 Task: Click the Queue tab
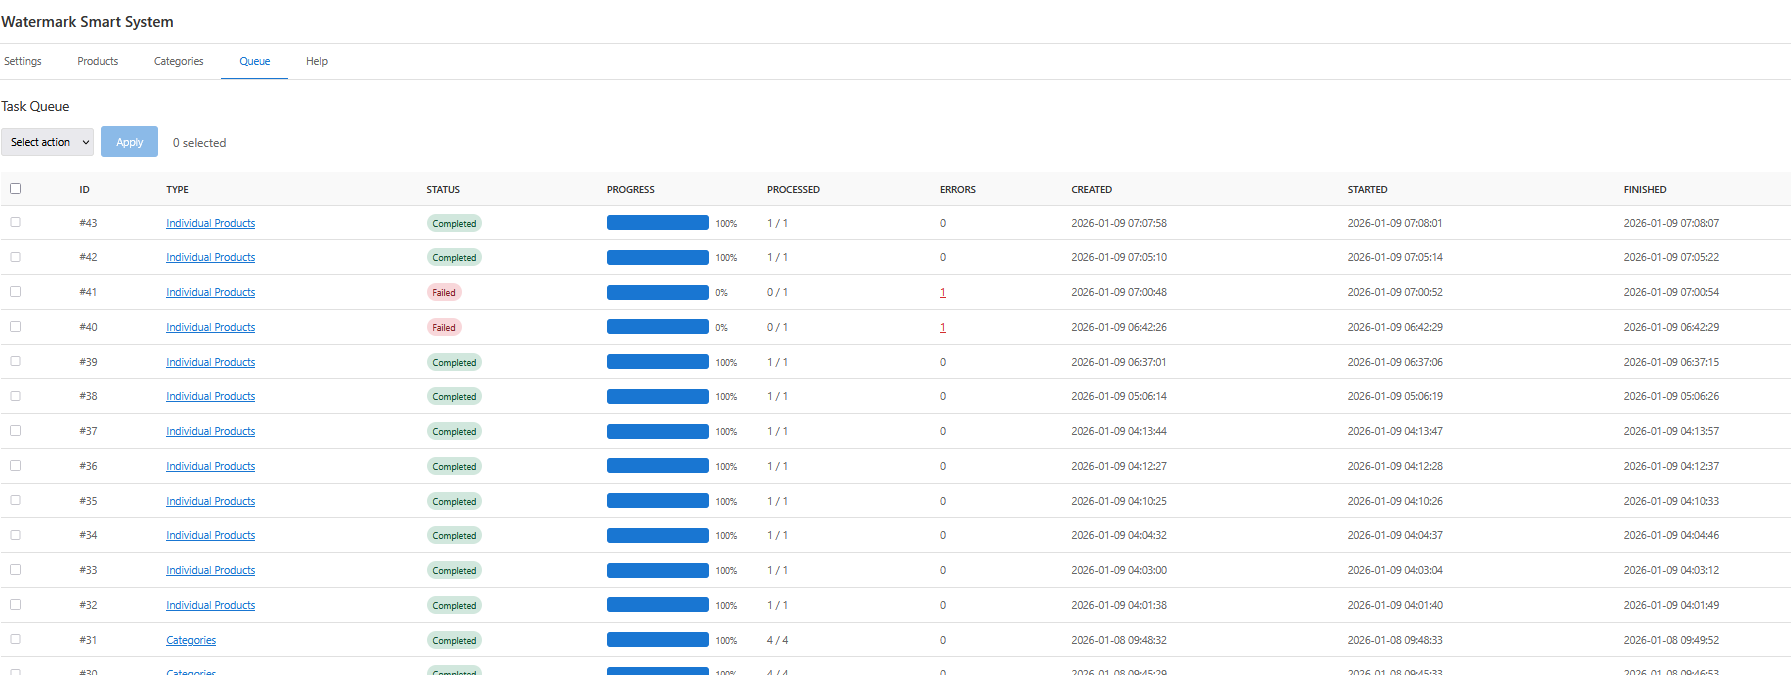point(254,61)
